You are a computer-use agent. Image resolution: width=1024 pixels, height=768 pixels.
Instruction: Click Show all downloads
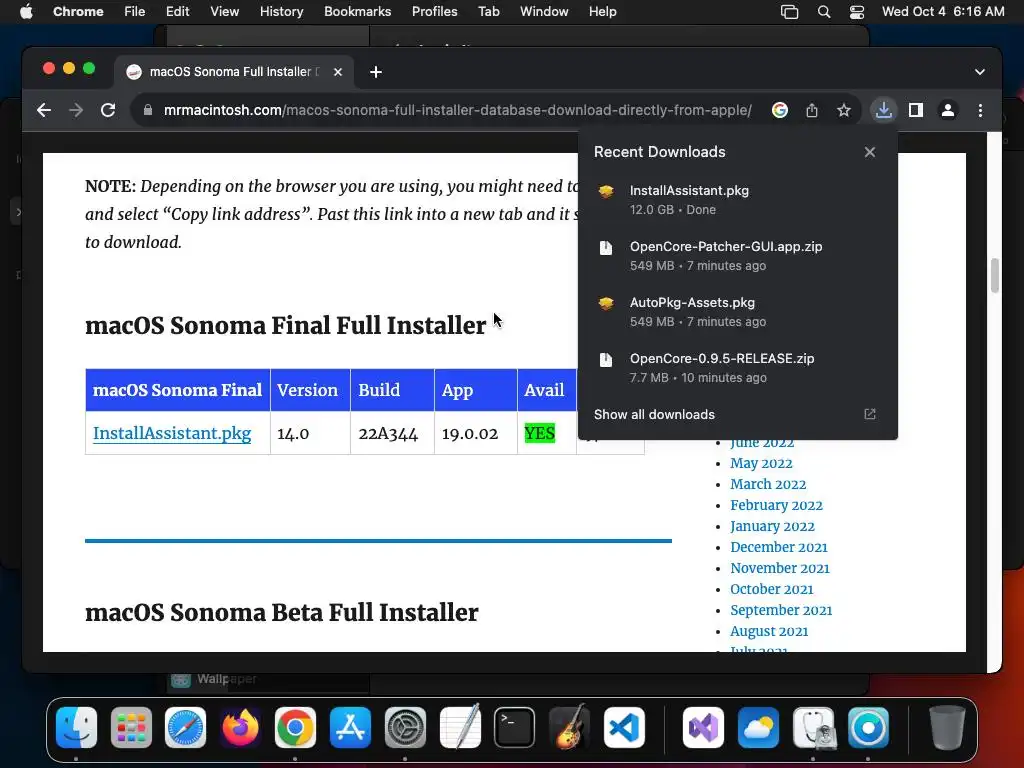654,415
